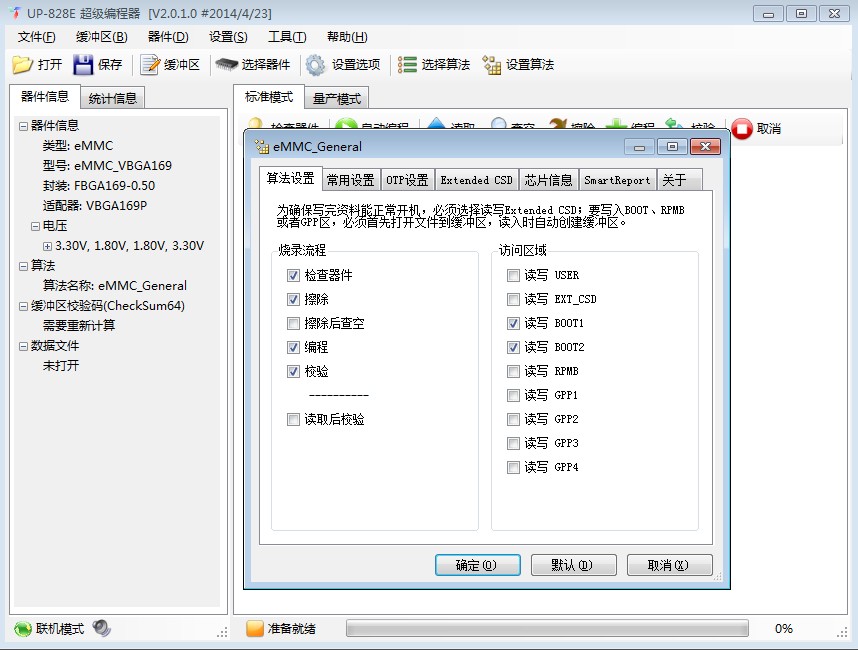858x650 pixels.
Task: Click the red Cancel stop icon
Action: [x=742, y=129]
